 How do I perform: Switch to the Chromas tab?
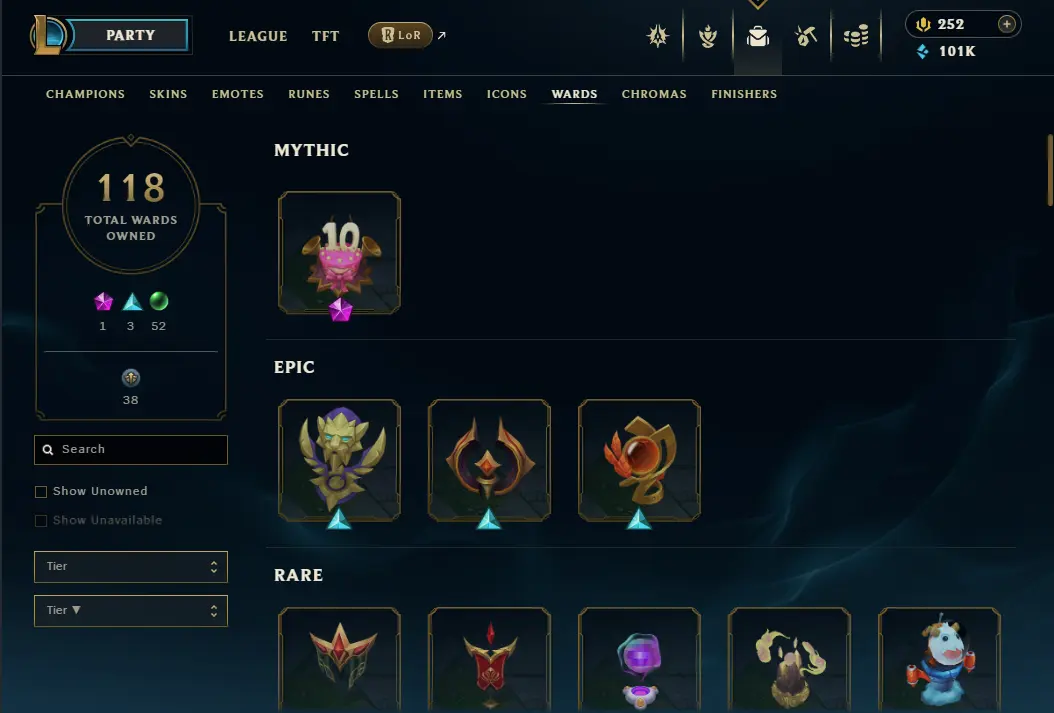point(654,94)
